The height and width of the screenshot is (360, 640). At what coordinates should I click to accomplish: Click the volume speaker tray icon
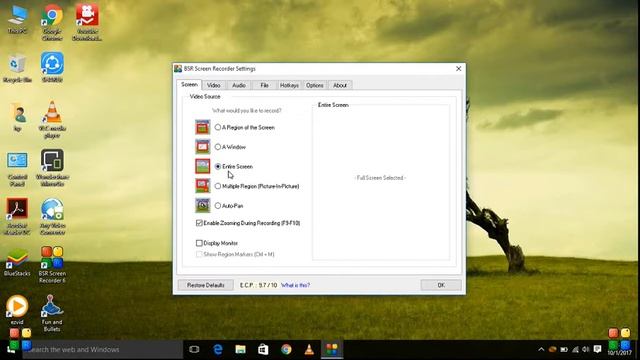[586, 349]
